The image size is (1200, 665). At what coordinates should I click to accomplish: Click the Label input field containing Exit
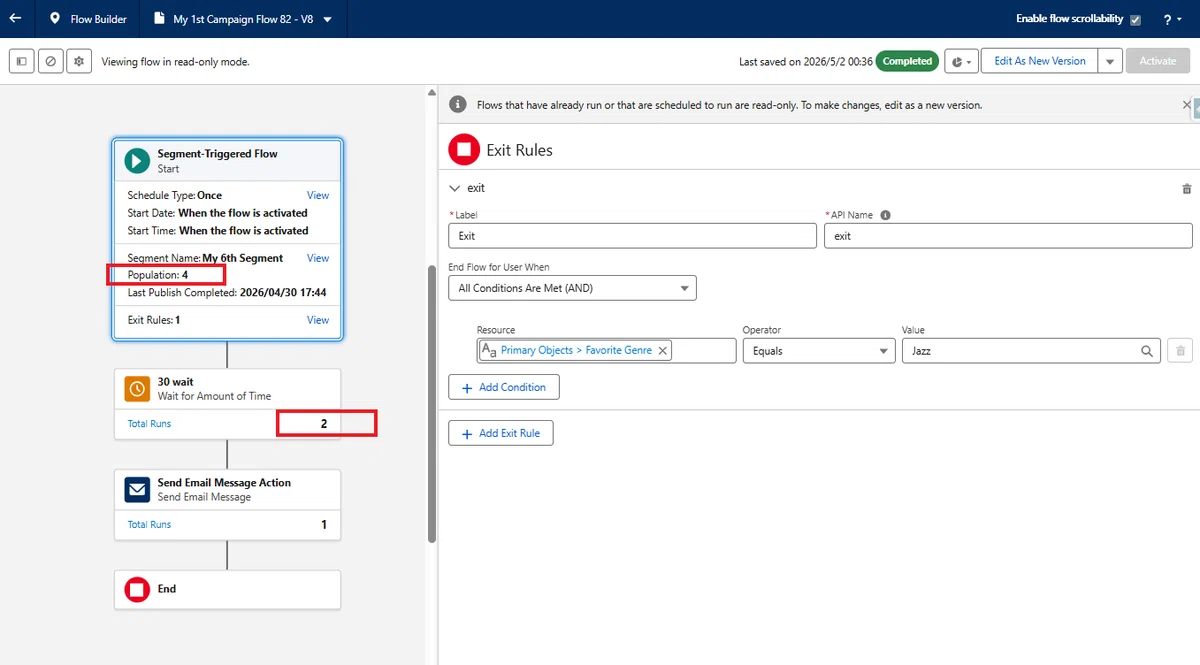pos(633,236)
